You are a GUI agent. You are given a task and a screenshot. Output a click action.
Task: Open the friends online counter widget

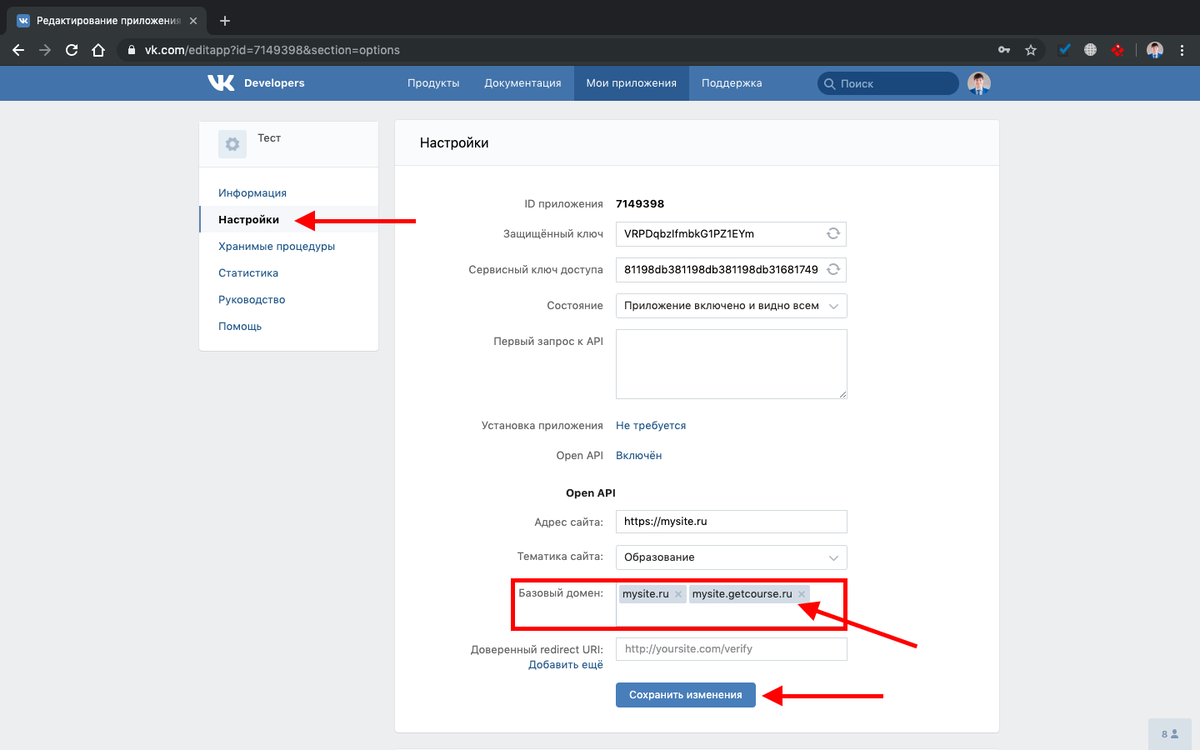coord(1172,733)
